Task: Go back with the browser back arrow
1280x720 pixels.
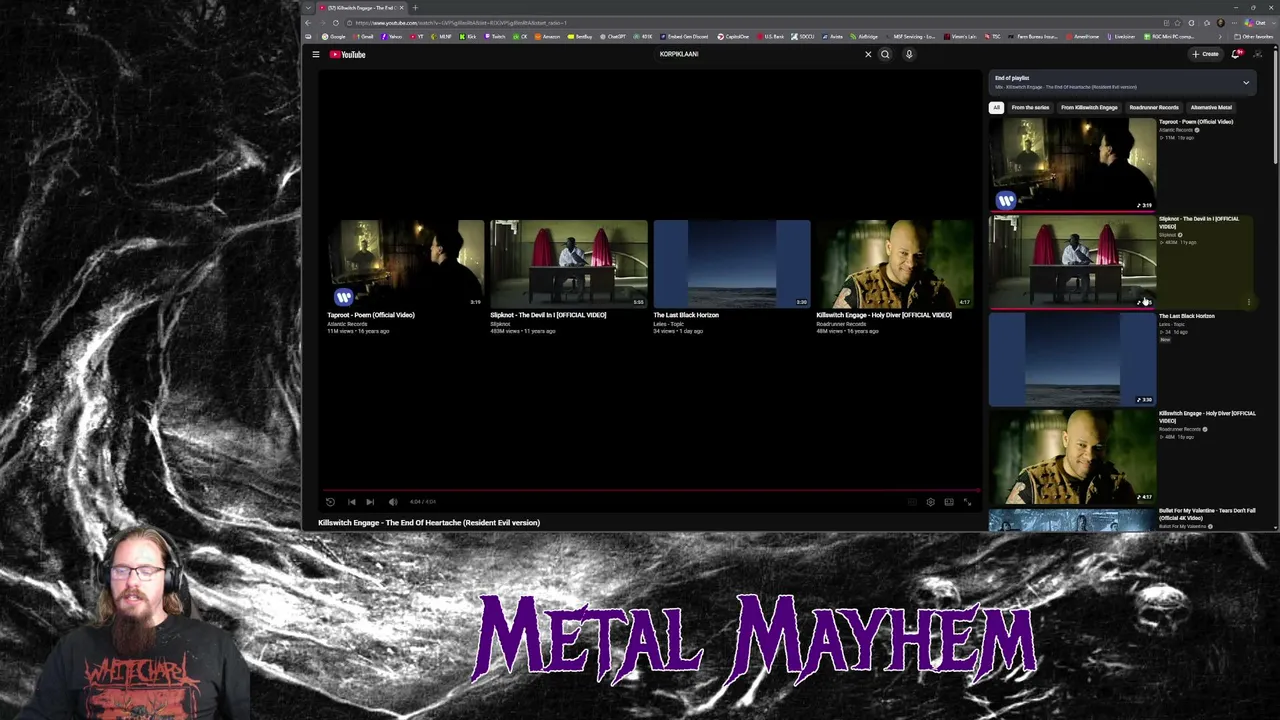Action: pos(308,22)
